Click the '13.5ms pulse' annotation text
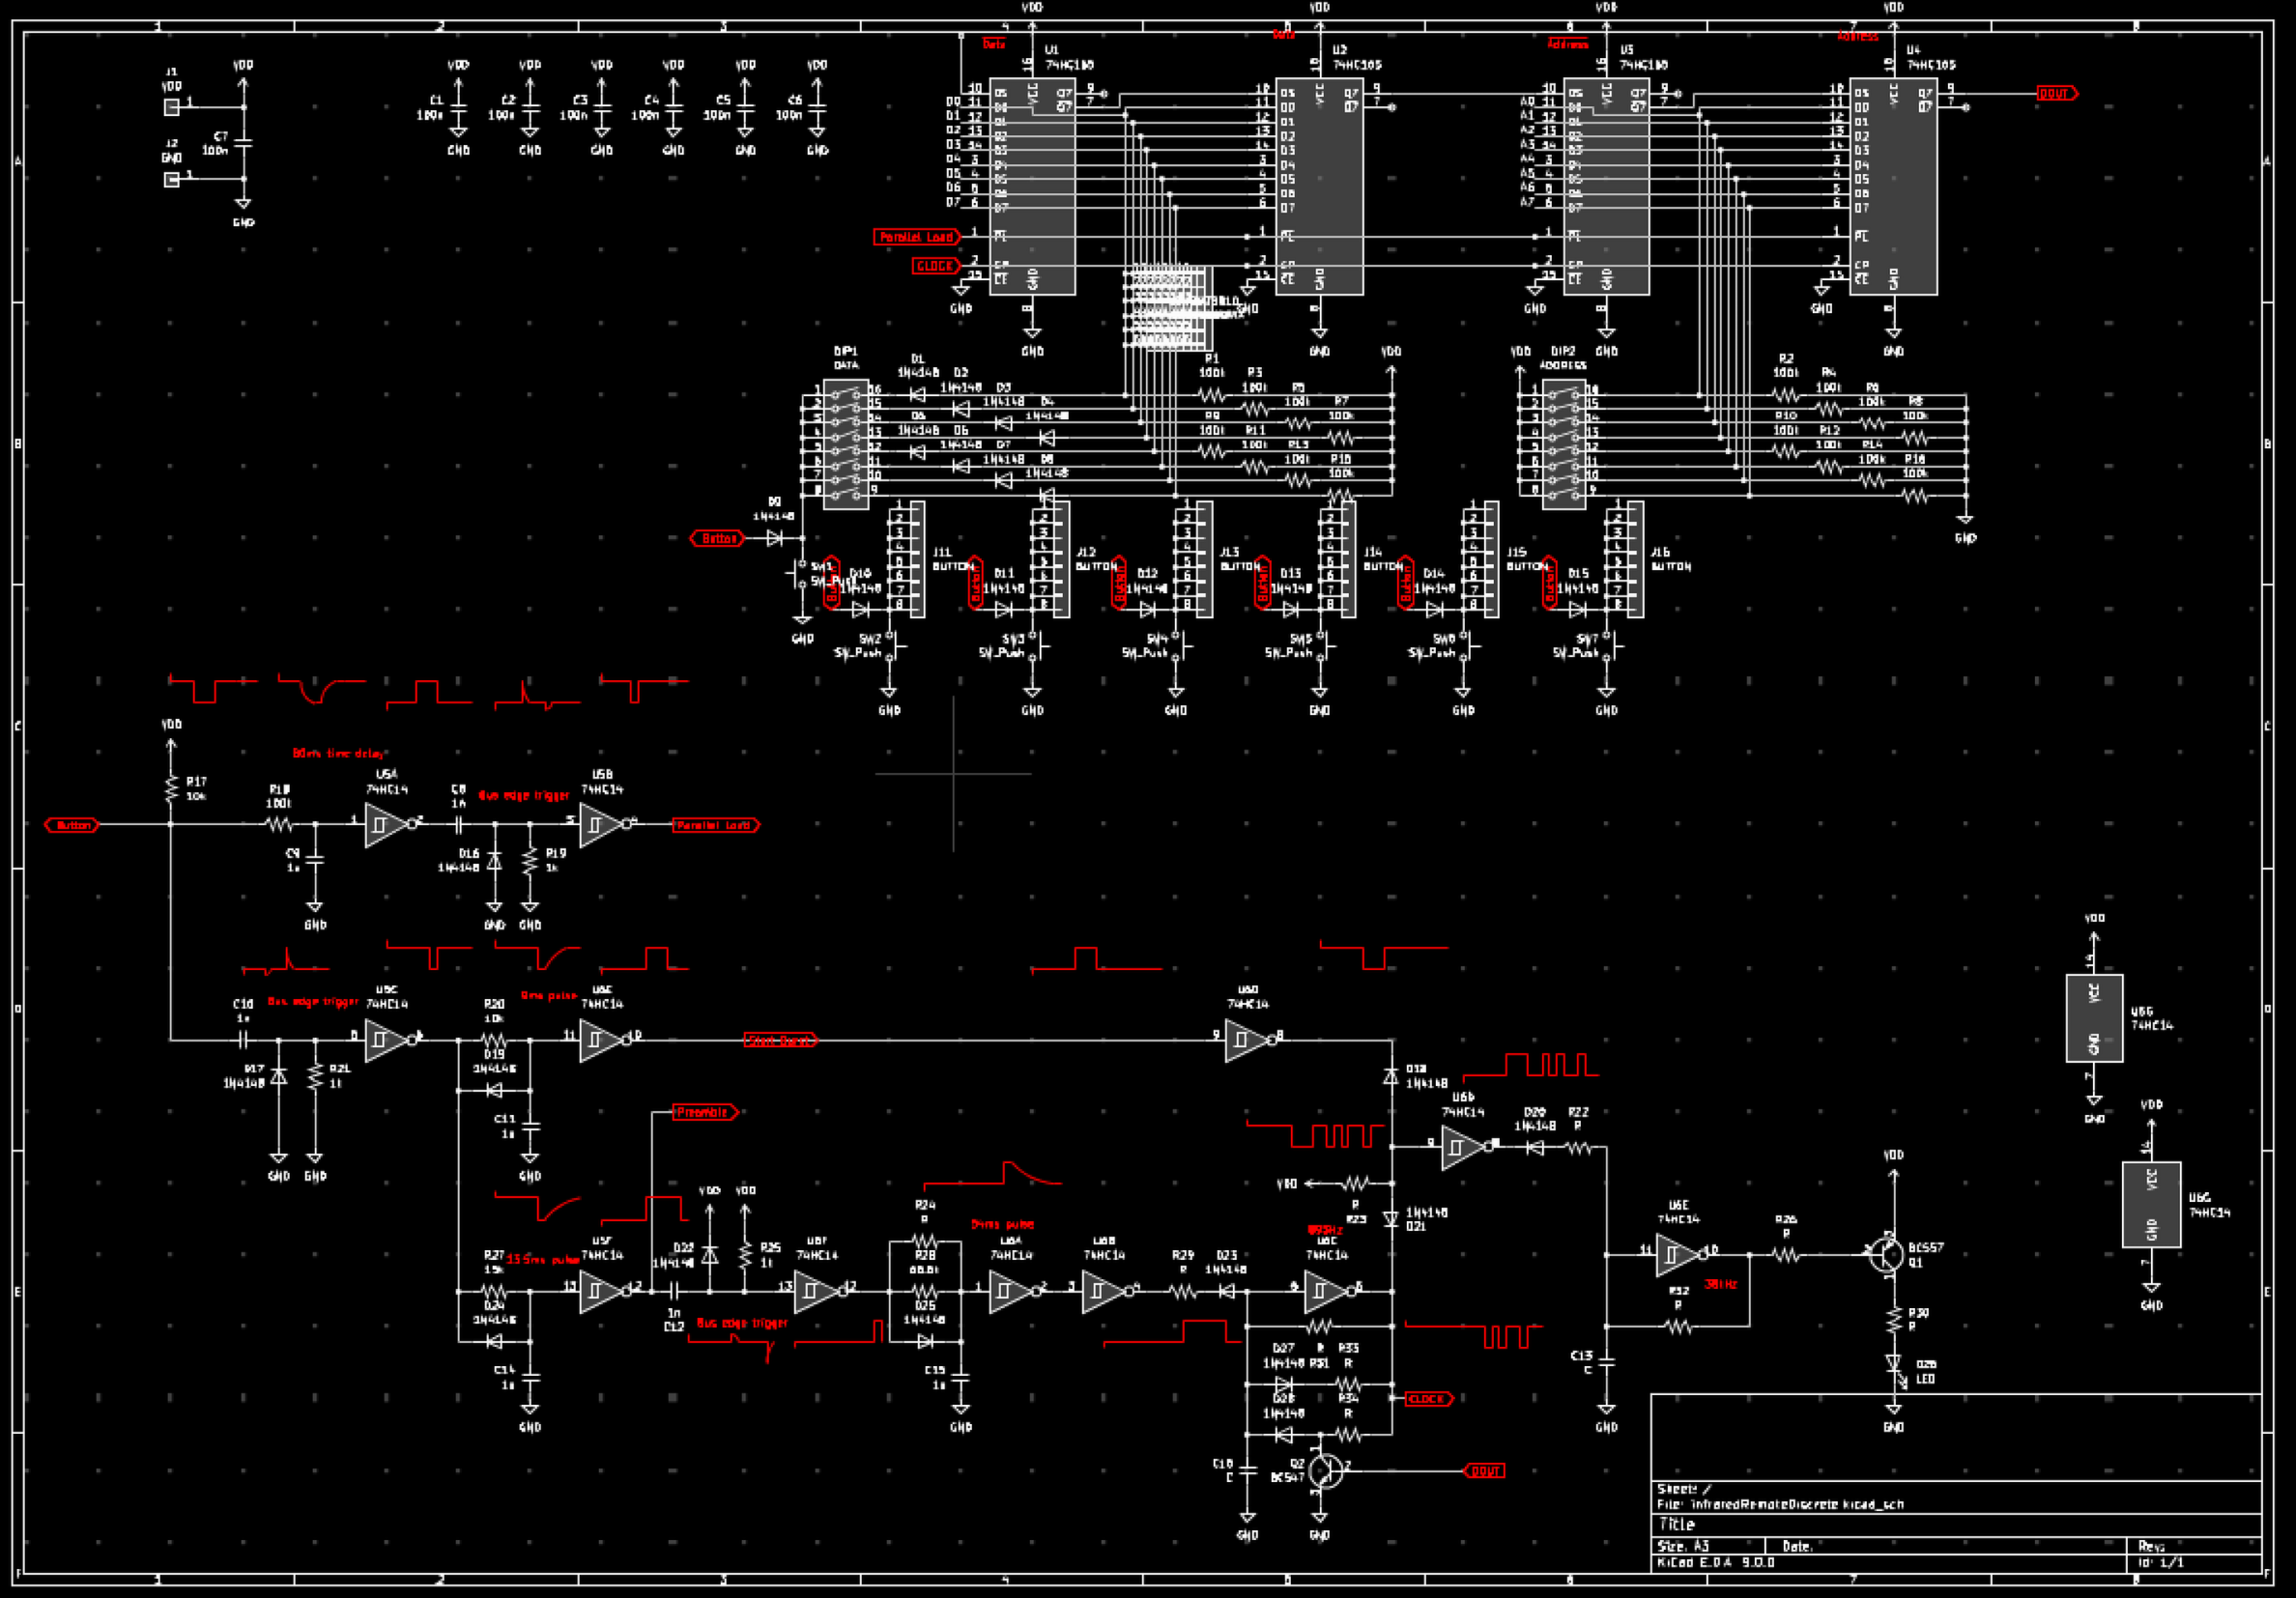Image resolution: width=2296 pixels, height=1598 pixels. [x=542, y=1259]
